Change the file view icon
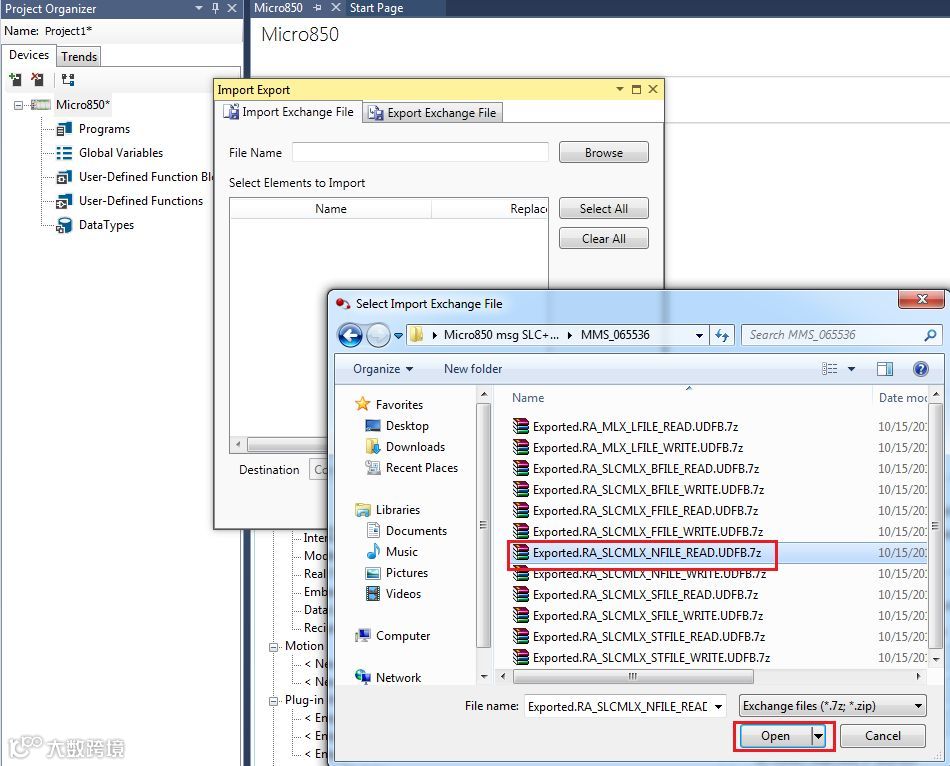The image size is (950, 766). pyautogui.click(x=829, y=368)
